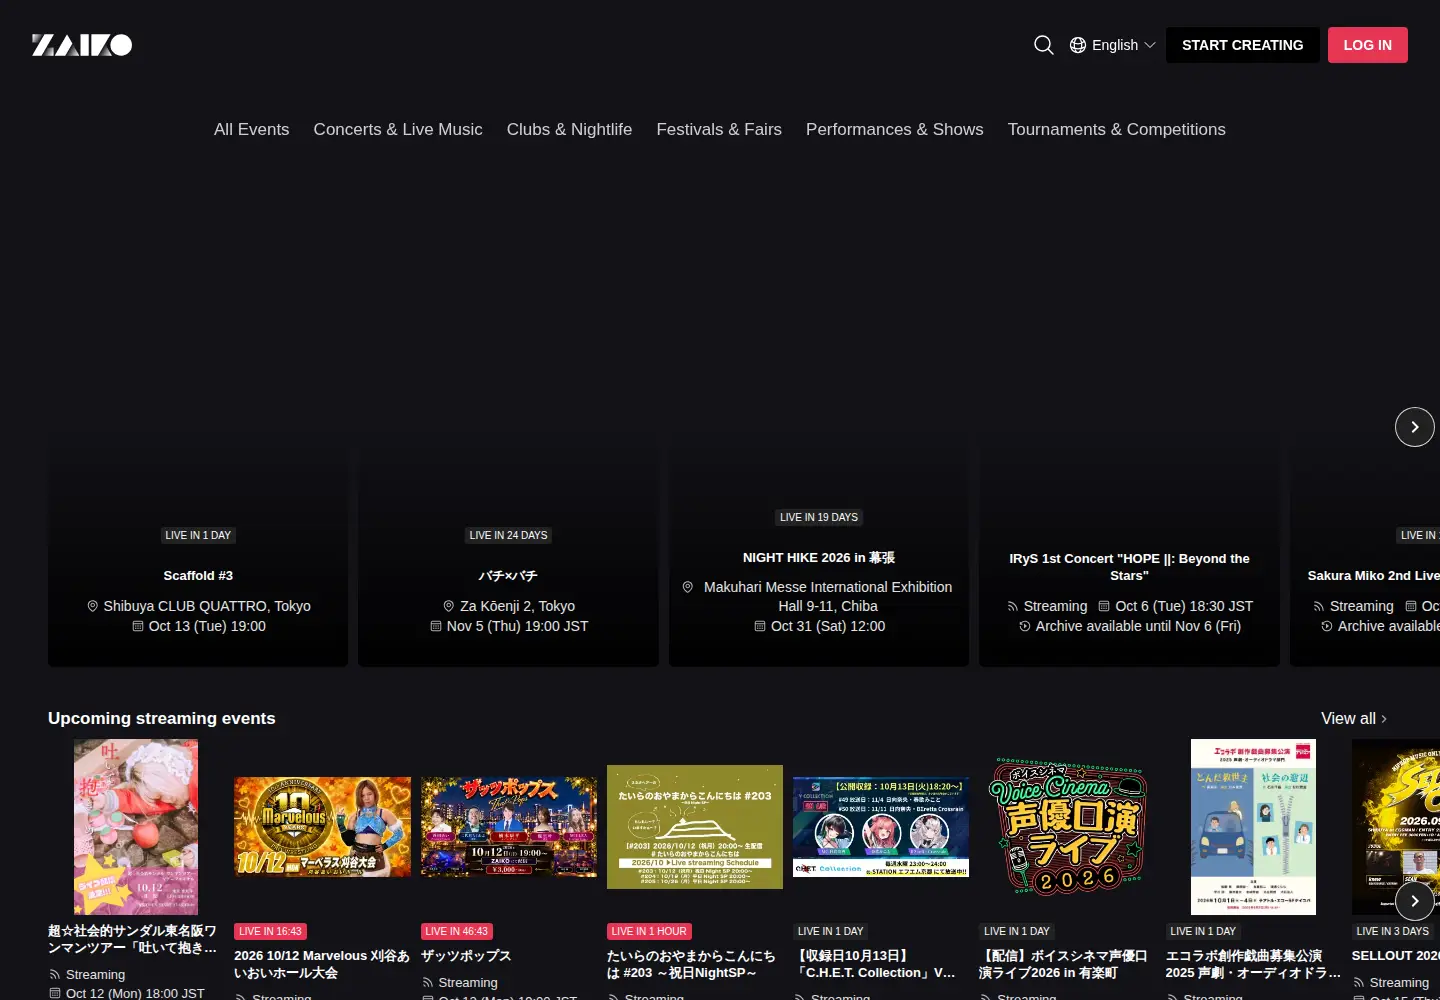Click the ZAIKO logo

pos(82,45)
